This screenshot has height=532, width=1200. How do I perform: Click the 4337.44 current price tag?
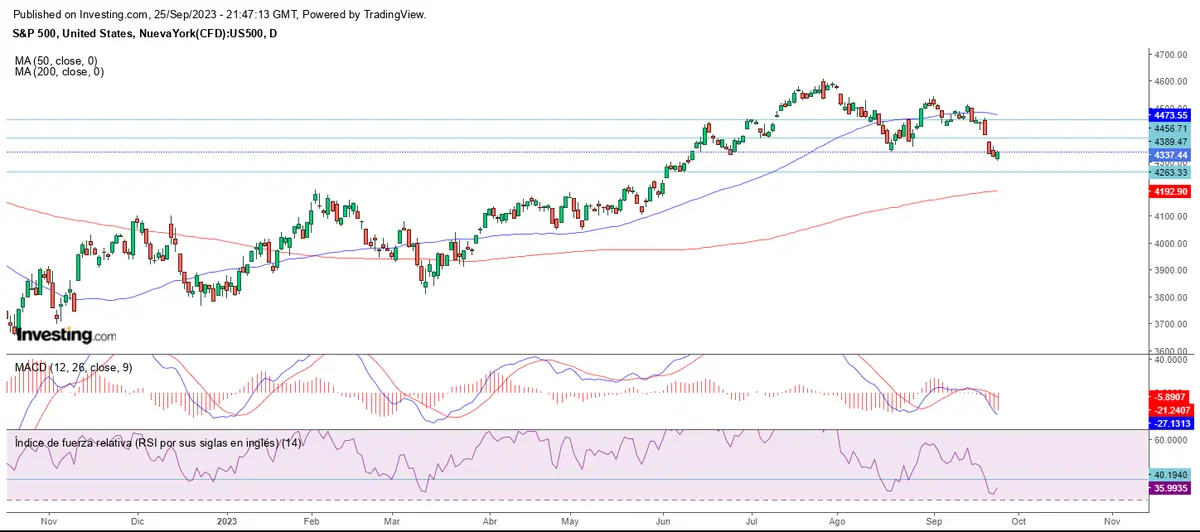pos(1168,156)
